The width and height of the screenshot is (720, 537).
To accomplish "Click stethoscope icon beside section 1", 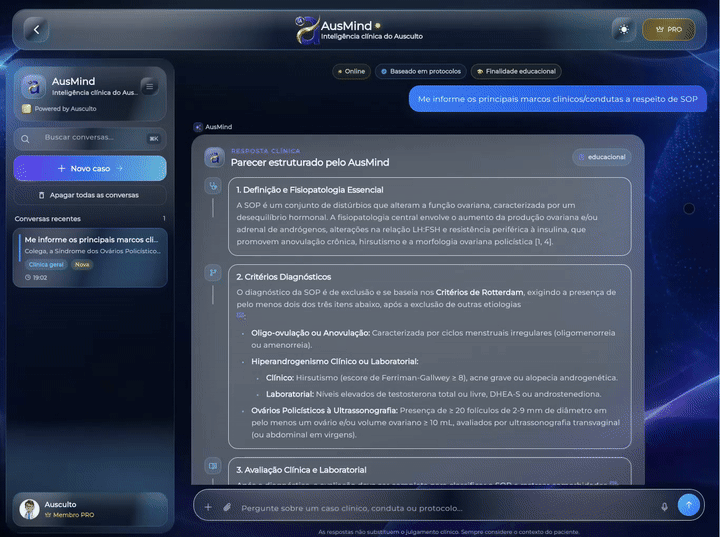I will click(x=213, y=186).
